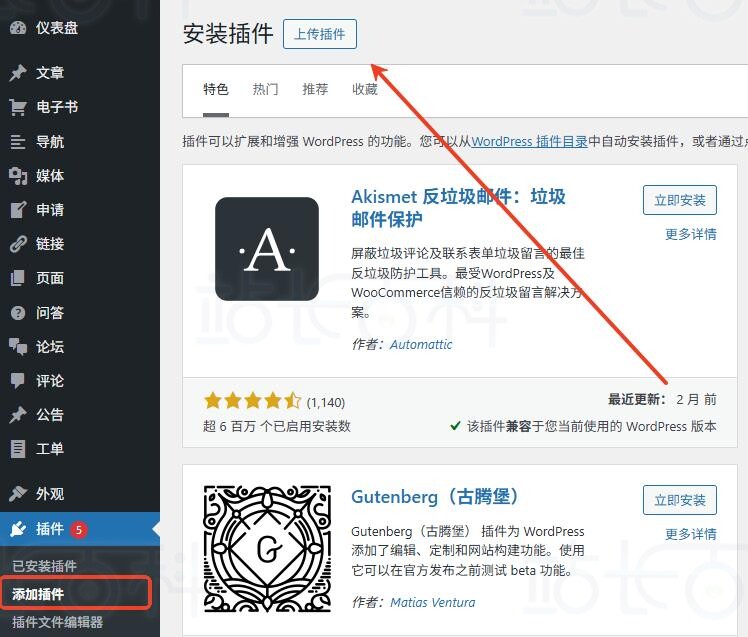The image size is (748, 637).
Task: Select the 添加插件 submenu item
Action: tap(38, 594)
